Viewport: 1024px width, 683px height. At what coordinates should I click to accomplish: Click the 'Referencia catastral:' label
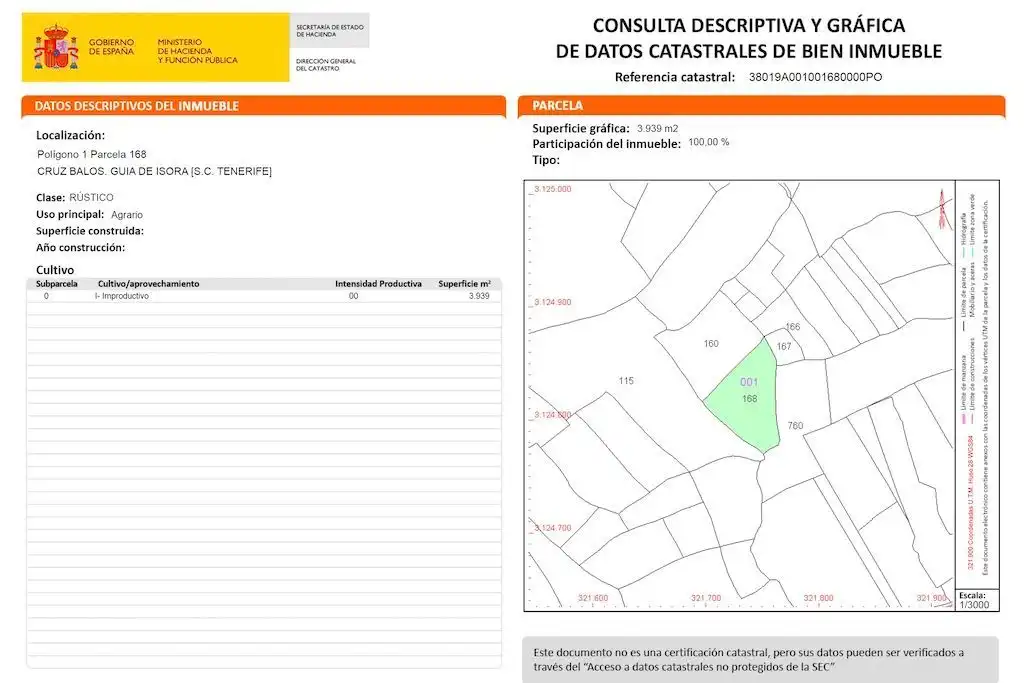(x=675, y=77)
